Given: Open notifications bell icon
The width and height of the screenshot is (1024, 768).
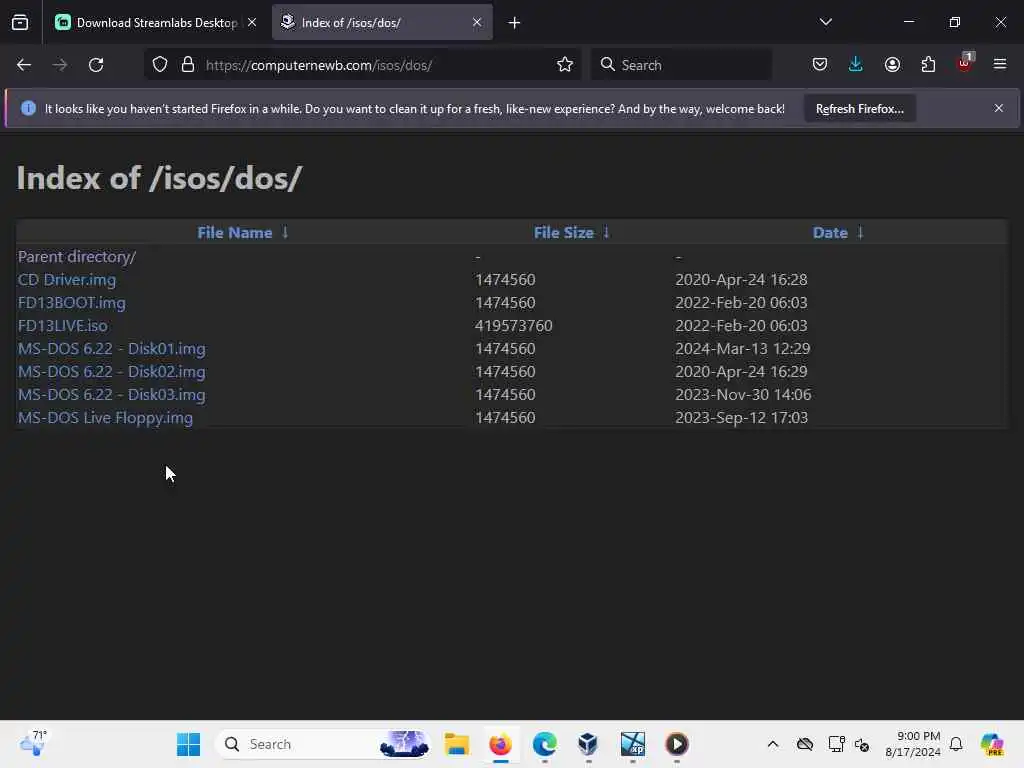Looking at the screenshot, I should (956, 744).
